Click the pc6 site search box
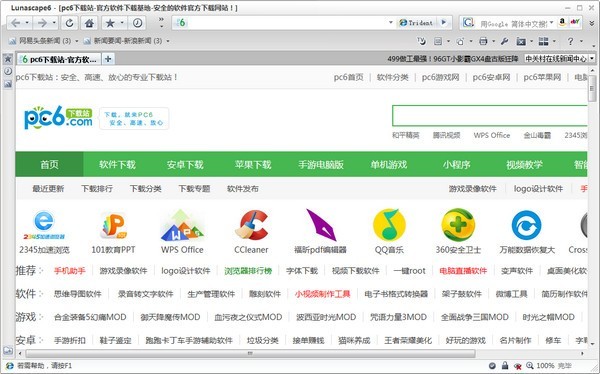Screen dimensions: 600x374 [490, 116]
